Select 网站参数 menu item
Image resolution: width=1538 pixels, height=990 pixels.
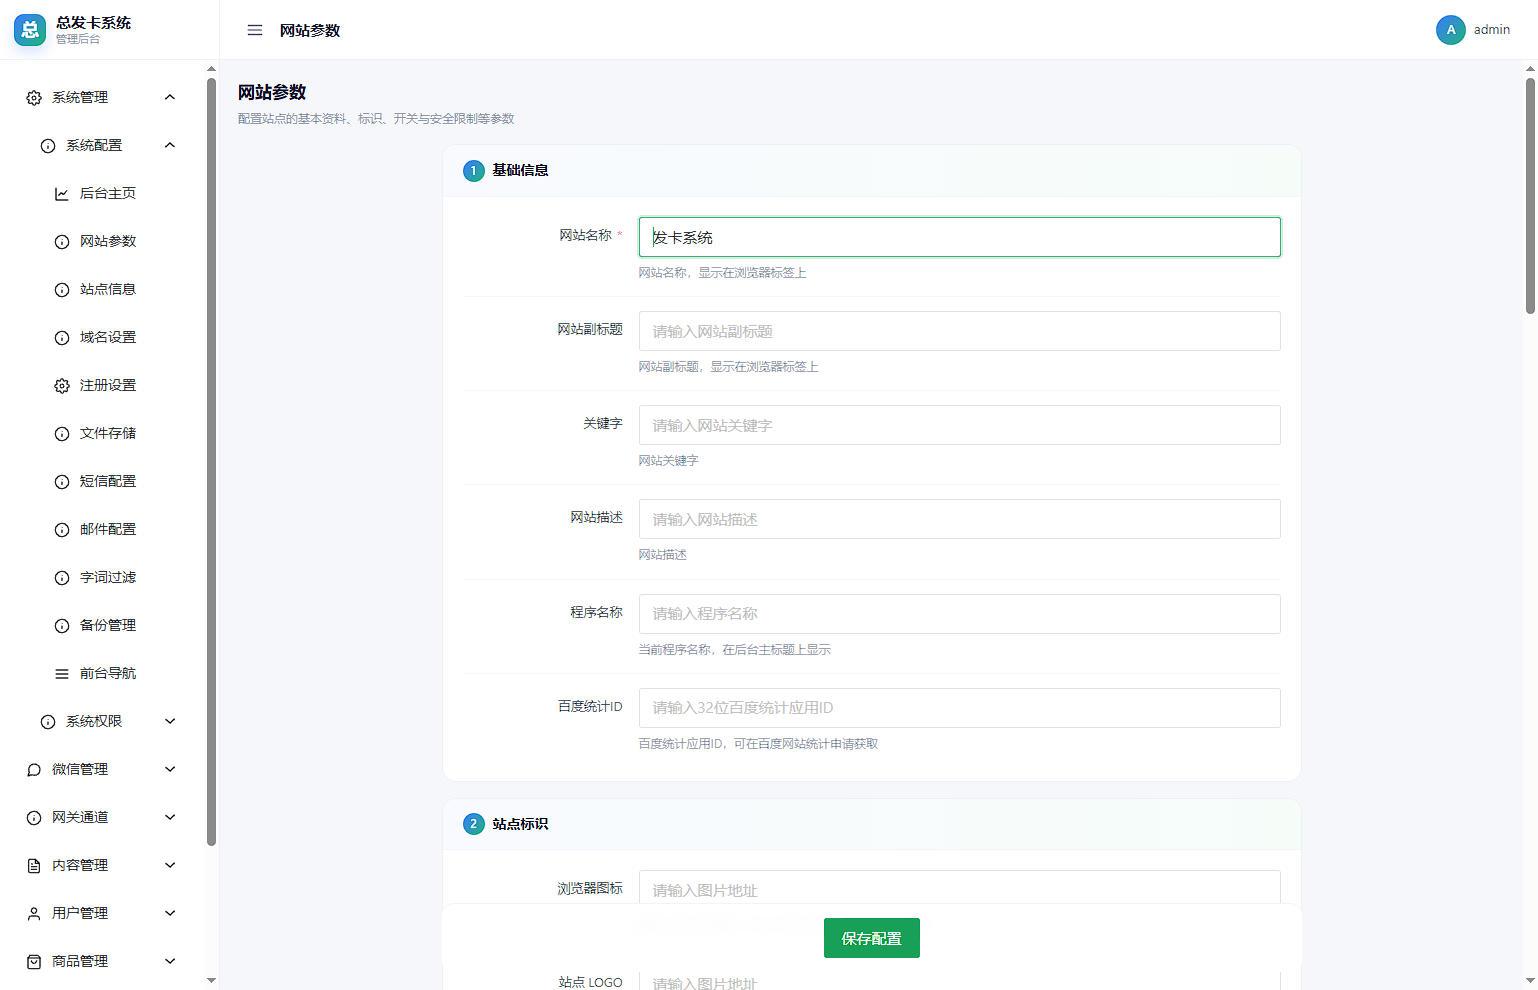tap(108, 241)
